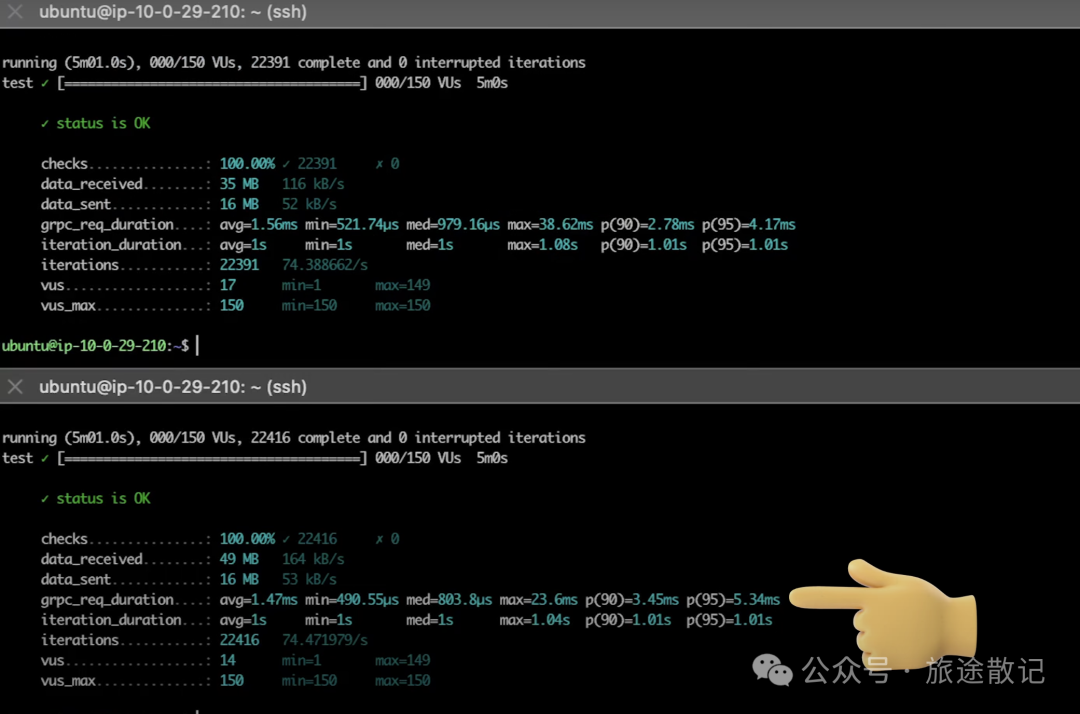
Task: Click lower p(95)=5.34ms value
Action: click(733, 600)
